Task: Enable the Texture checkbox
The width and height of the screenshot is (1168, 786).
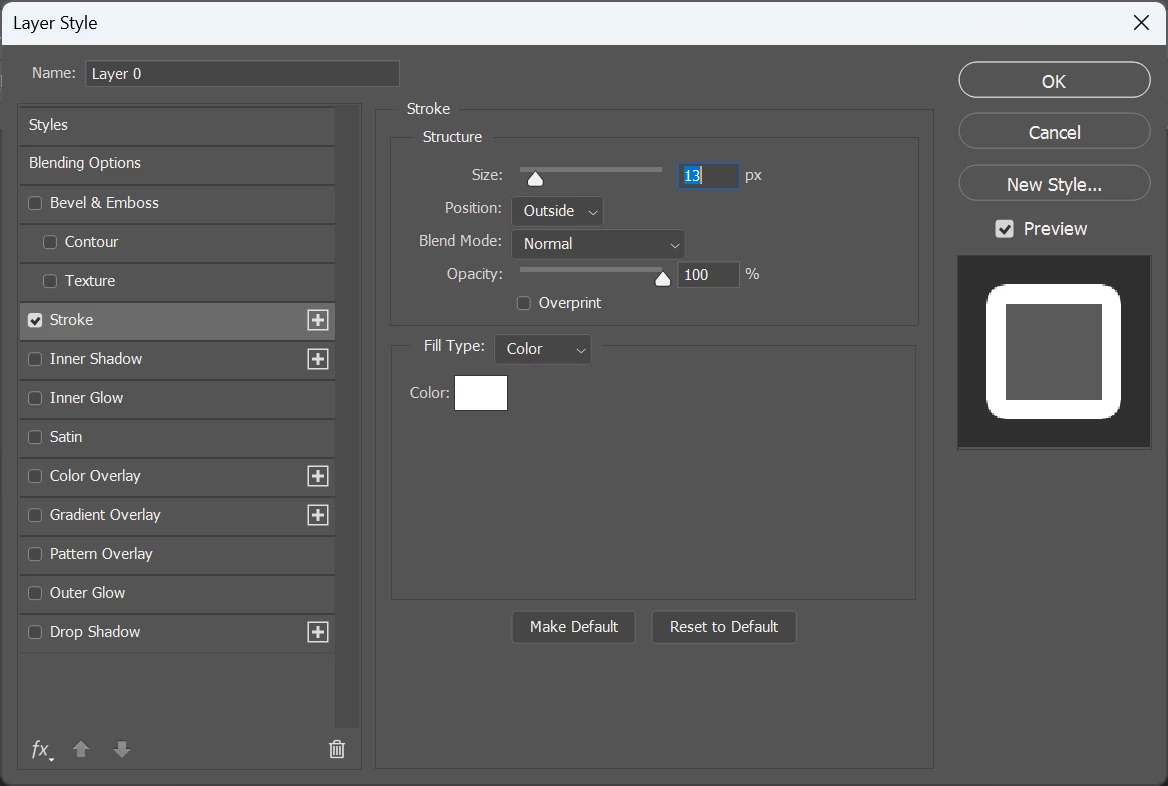Action: (50, 281)
